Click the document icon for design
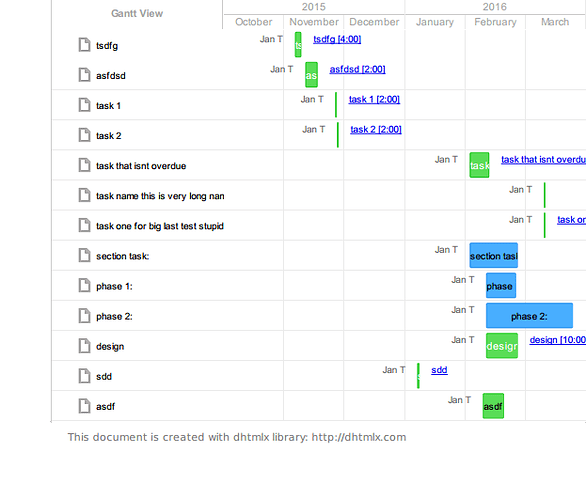This screenshot has height=499, width=586. pyautogui.click(x=84, y=345)
